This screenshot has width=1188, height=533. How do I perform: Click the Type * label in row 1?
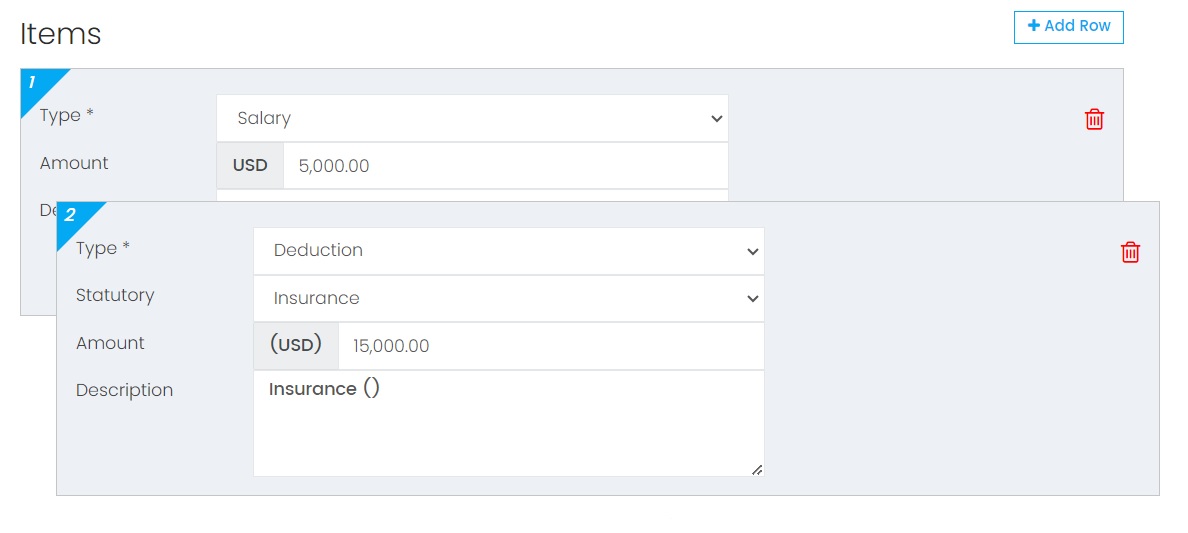coord(67,115)
